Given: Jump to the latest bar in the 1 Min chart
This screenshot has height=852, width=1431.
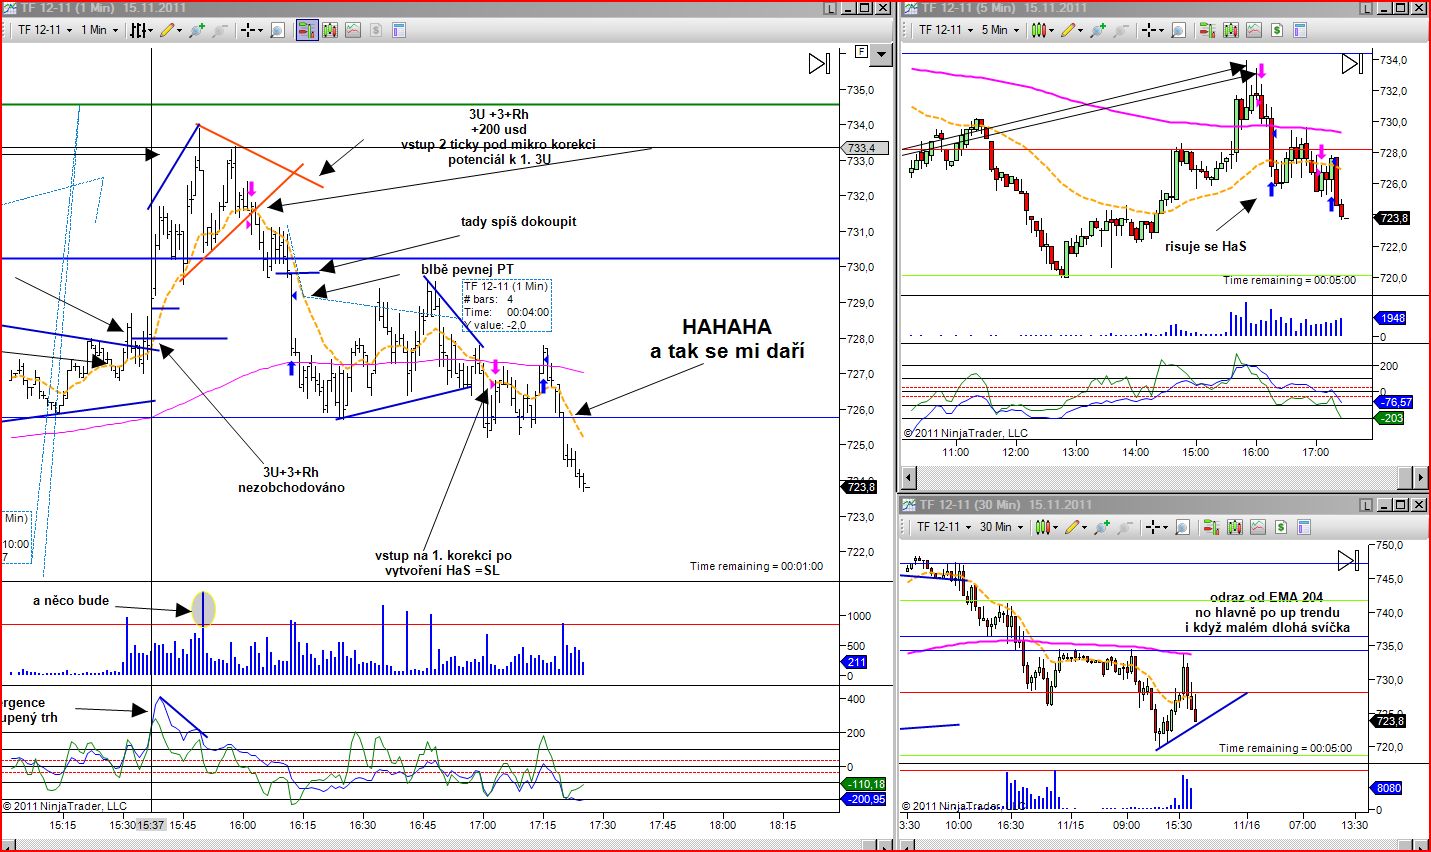Looking at the screenshot, I should (x=819, y=64).
